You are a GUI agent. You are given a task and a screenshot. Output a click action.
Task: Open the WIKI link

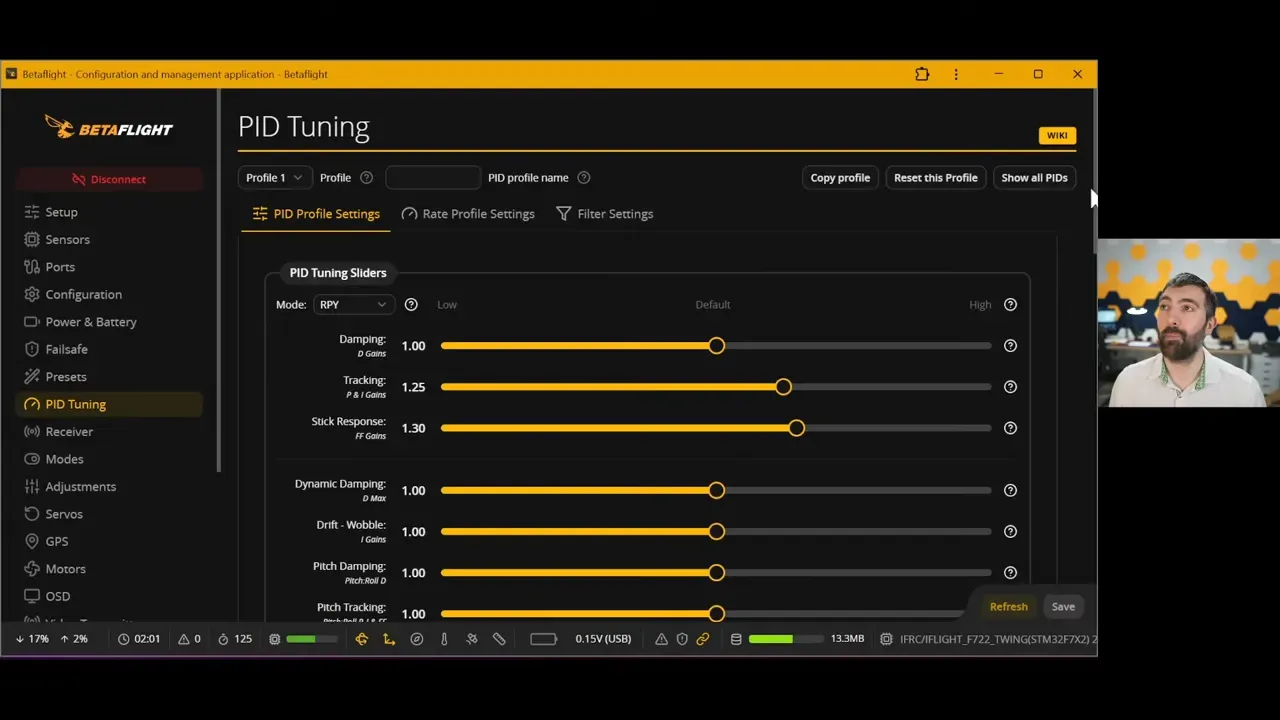[1057, 136]
